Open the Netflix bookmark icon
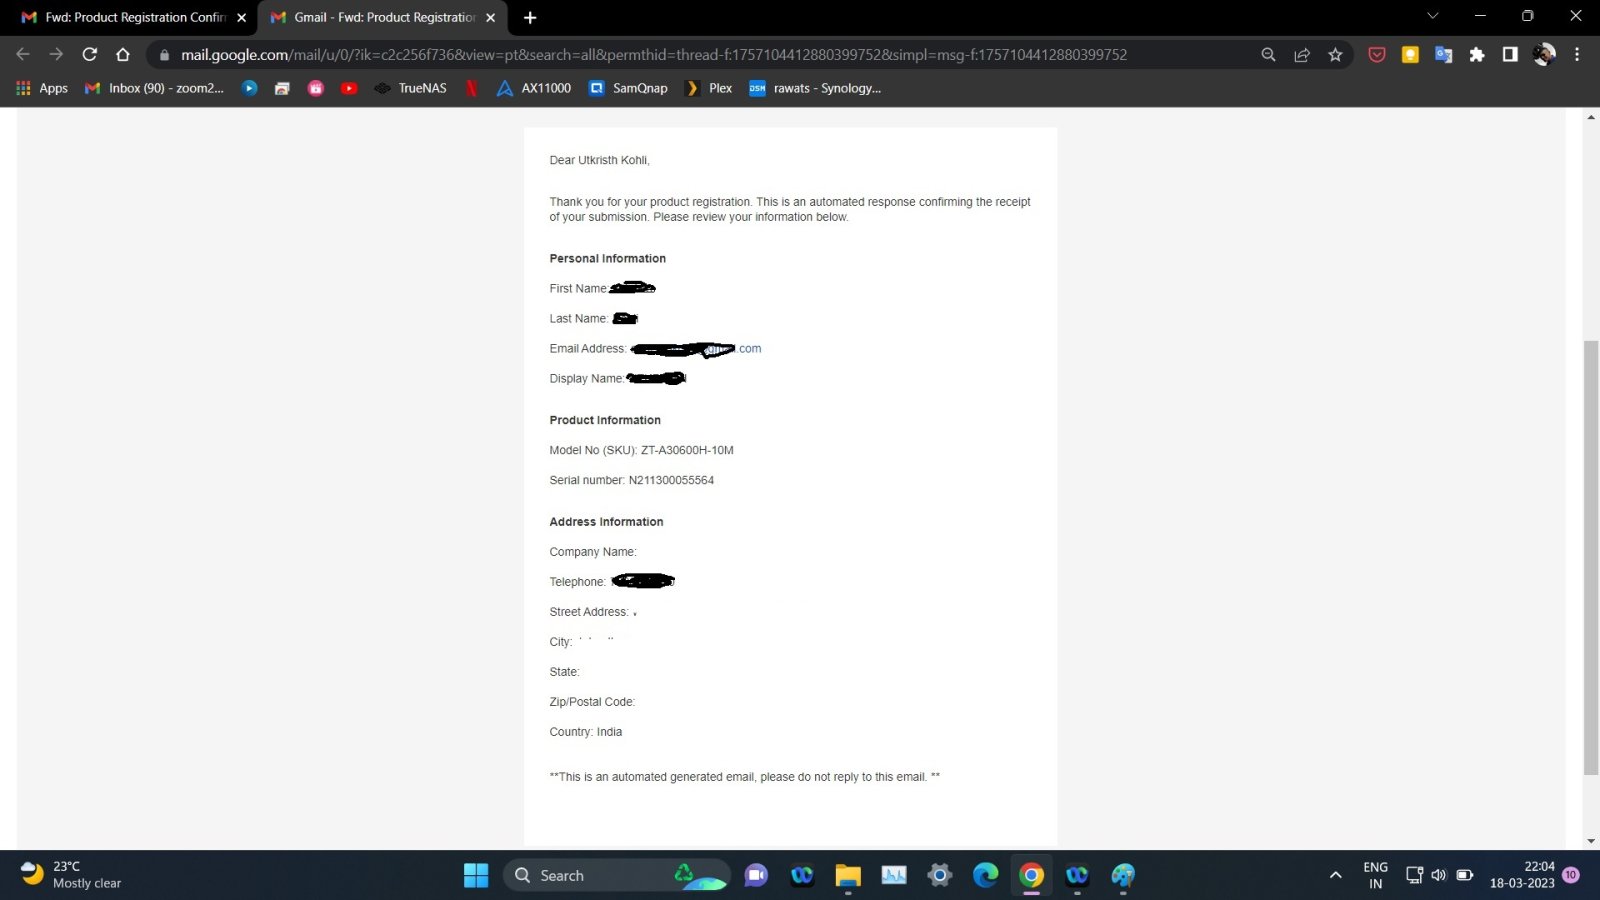 (x=472, y=88)
